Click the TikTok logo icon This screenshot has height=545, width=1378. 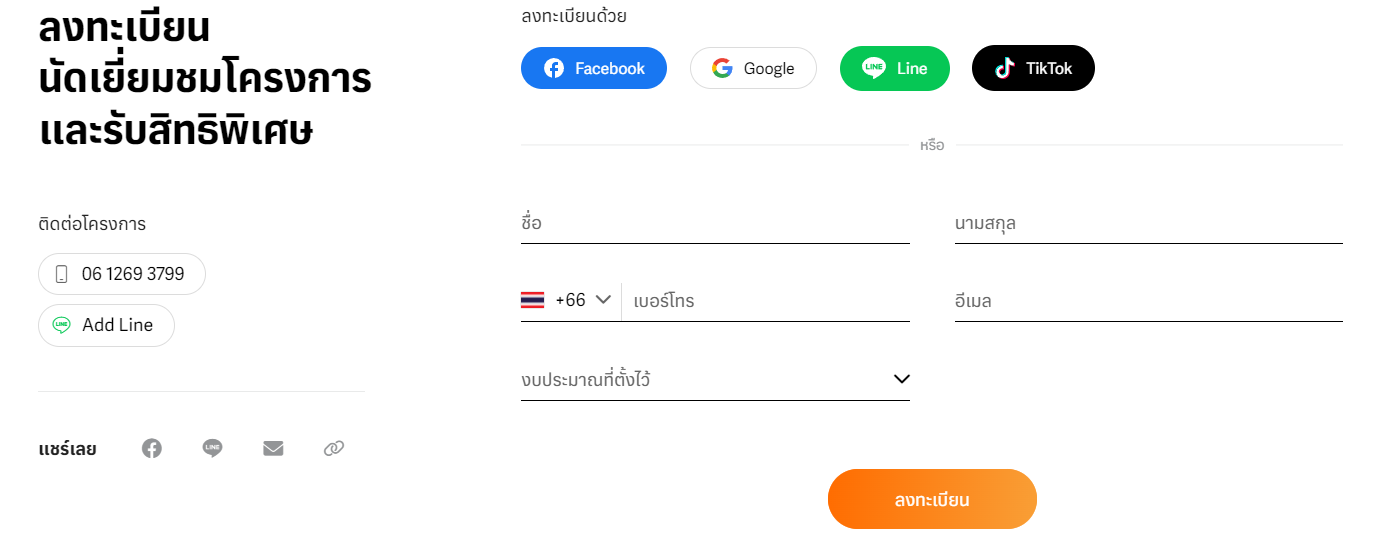click(1004, 68)
